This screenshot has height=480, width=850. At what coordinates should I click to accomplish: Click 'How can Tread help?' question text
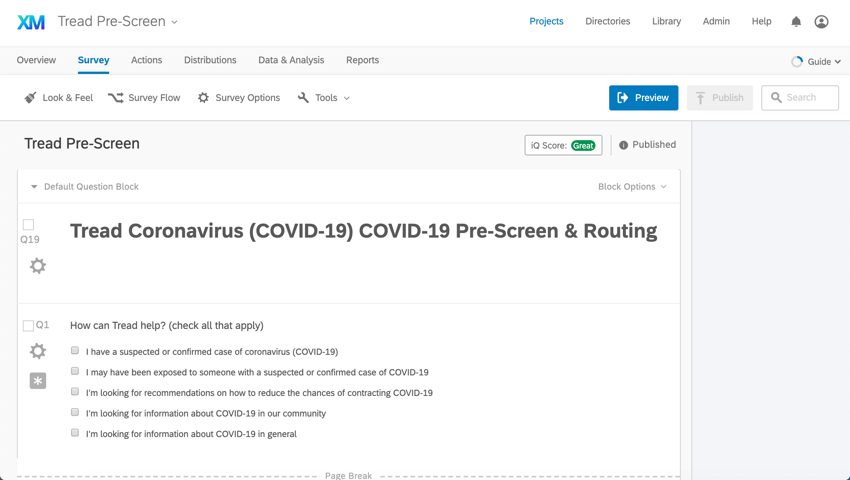[x=167, y=325]
